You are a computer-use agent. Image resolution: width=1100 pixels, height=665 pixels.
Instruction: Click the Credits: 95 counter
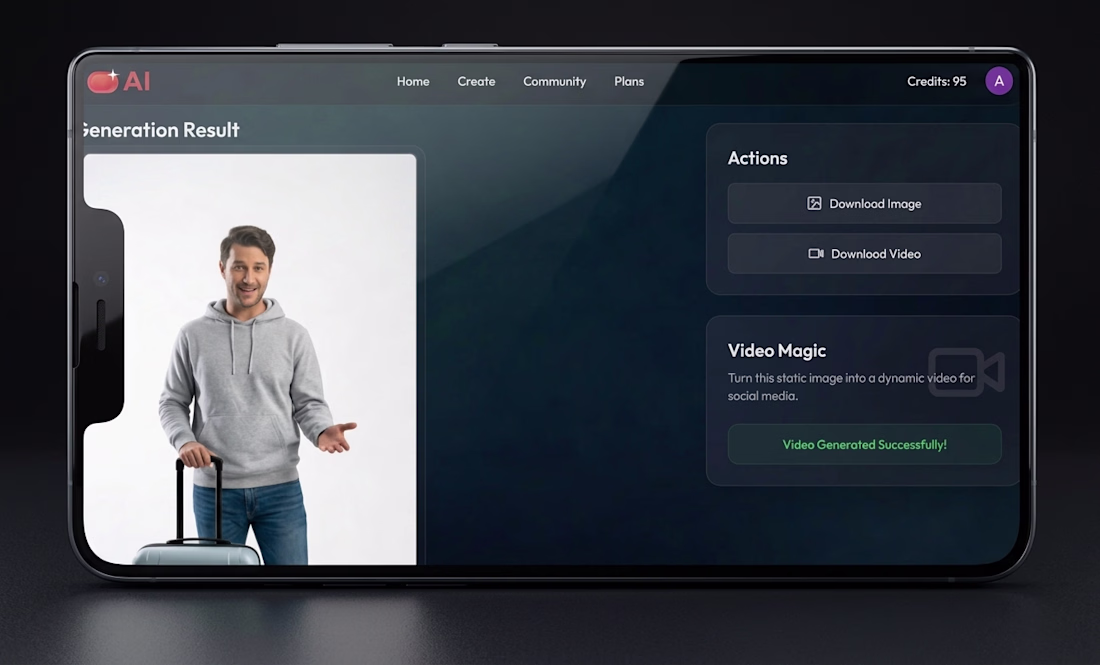click(x=937, y=81)
